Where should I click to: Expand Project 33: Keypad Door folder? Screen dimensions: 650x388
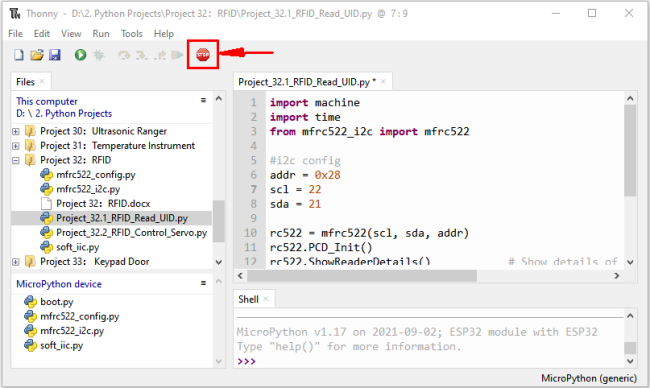16,262
